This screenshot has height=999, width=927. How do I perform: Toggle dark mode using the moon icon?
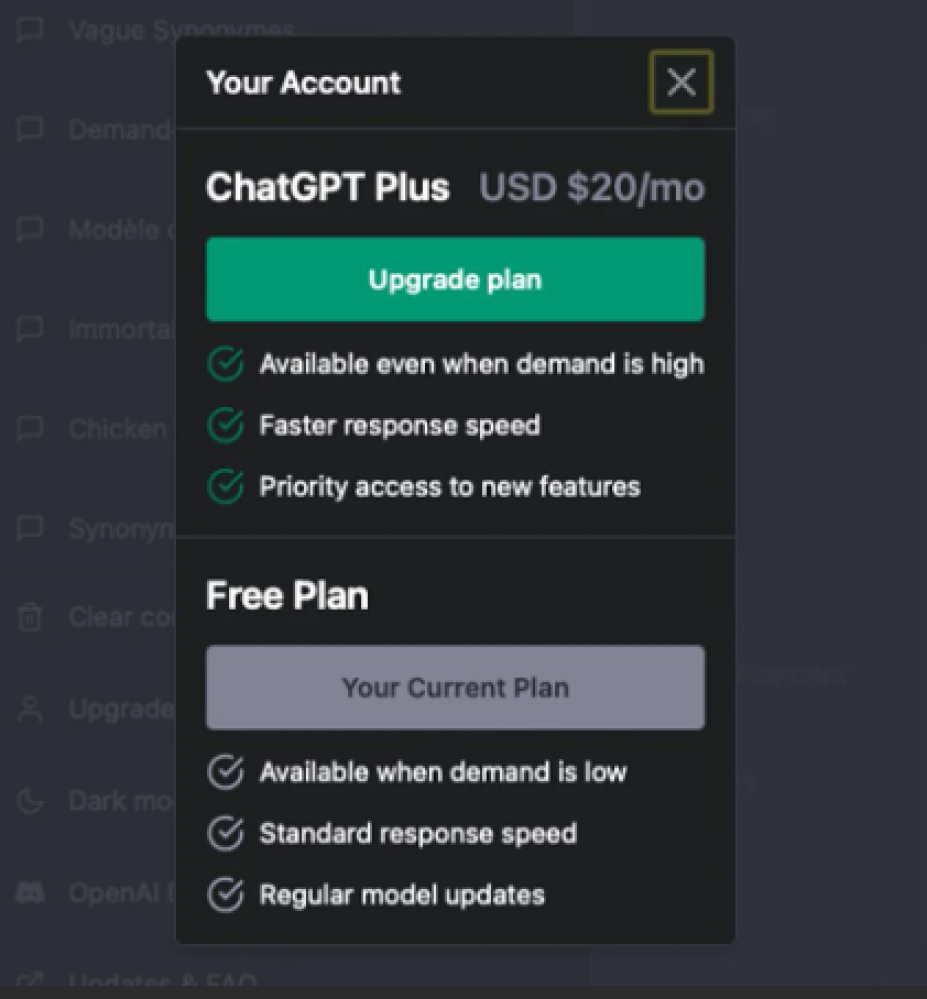pos(29,801)
